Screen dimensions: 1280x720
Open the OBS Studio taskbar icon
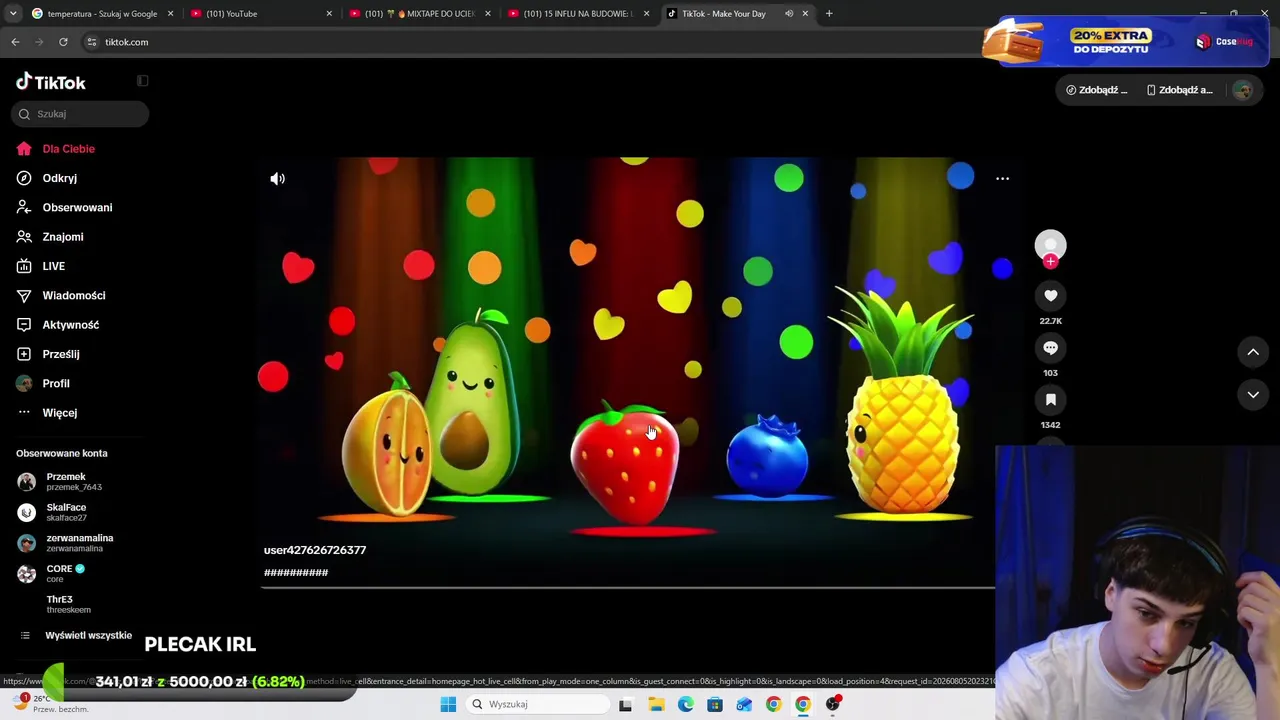[832, 705]
